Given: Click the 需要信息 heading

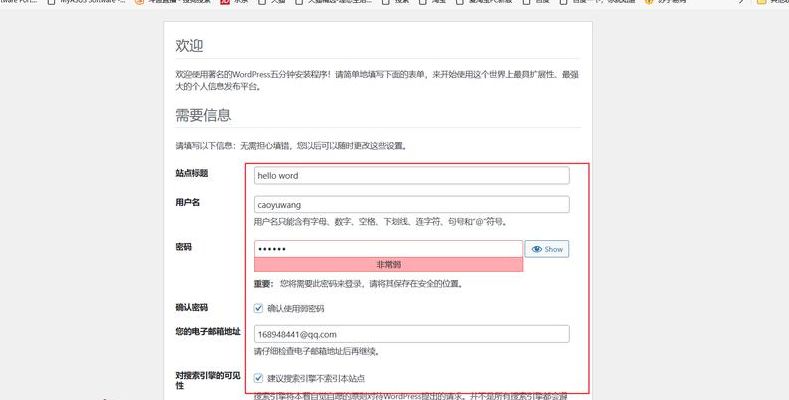Looking at the screenshot, I should [203, 115].
